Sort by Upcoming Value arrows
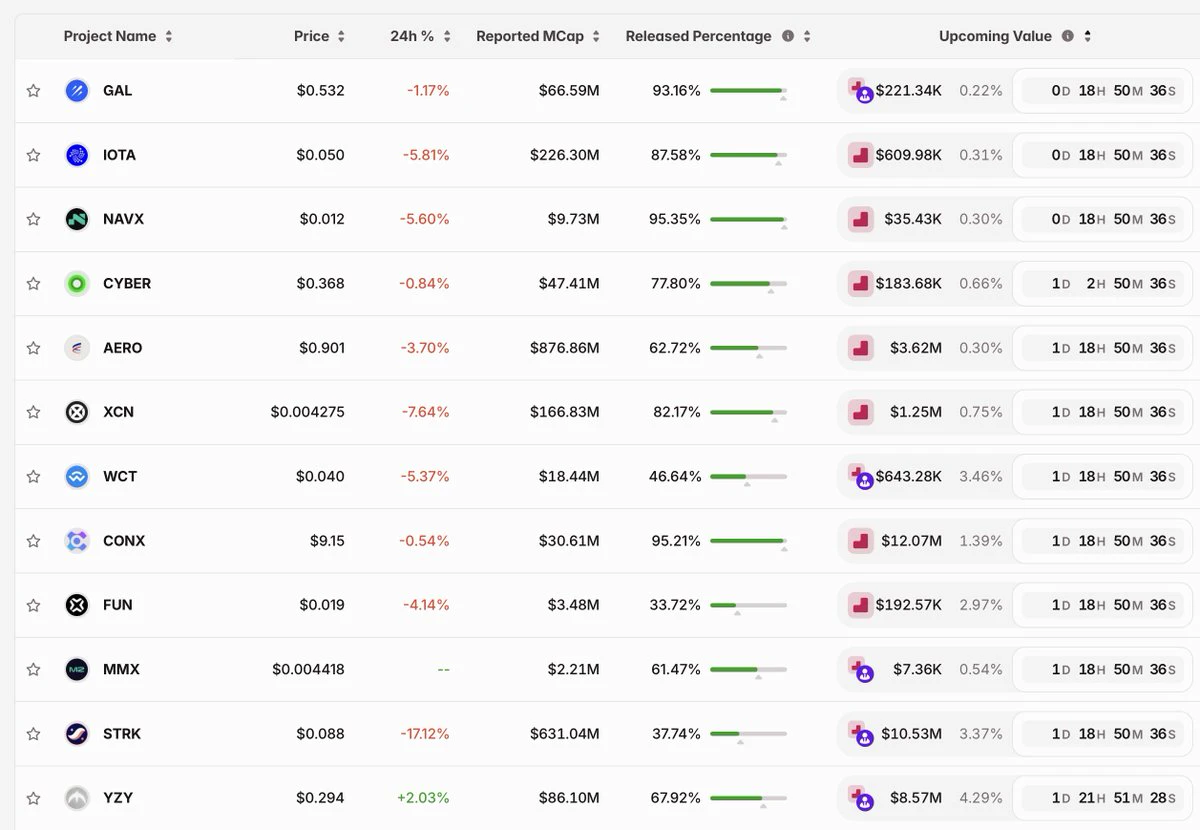The height and width of the screenshot is (830, 1200). [x=1087, y=36]
